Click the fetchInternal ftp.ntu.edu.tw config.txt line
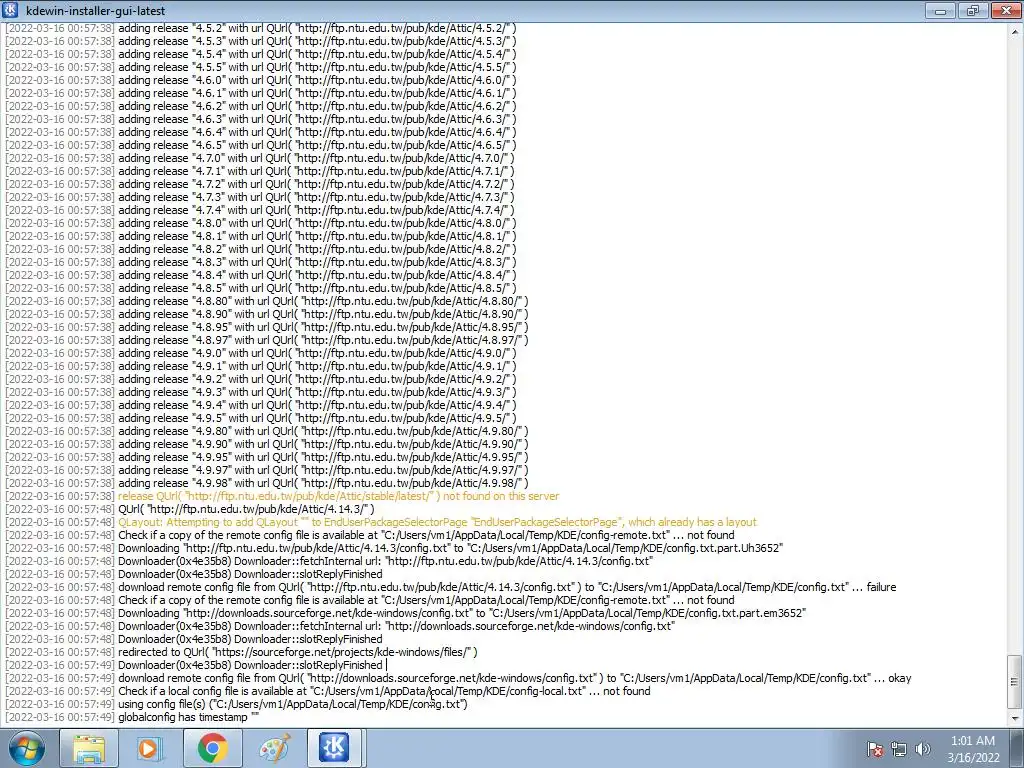This screenshot has width=1024, height=768. click(x=330, y=561)
